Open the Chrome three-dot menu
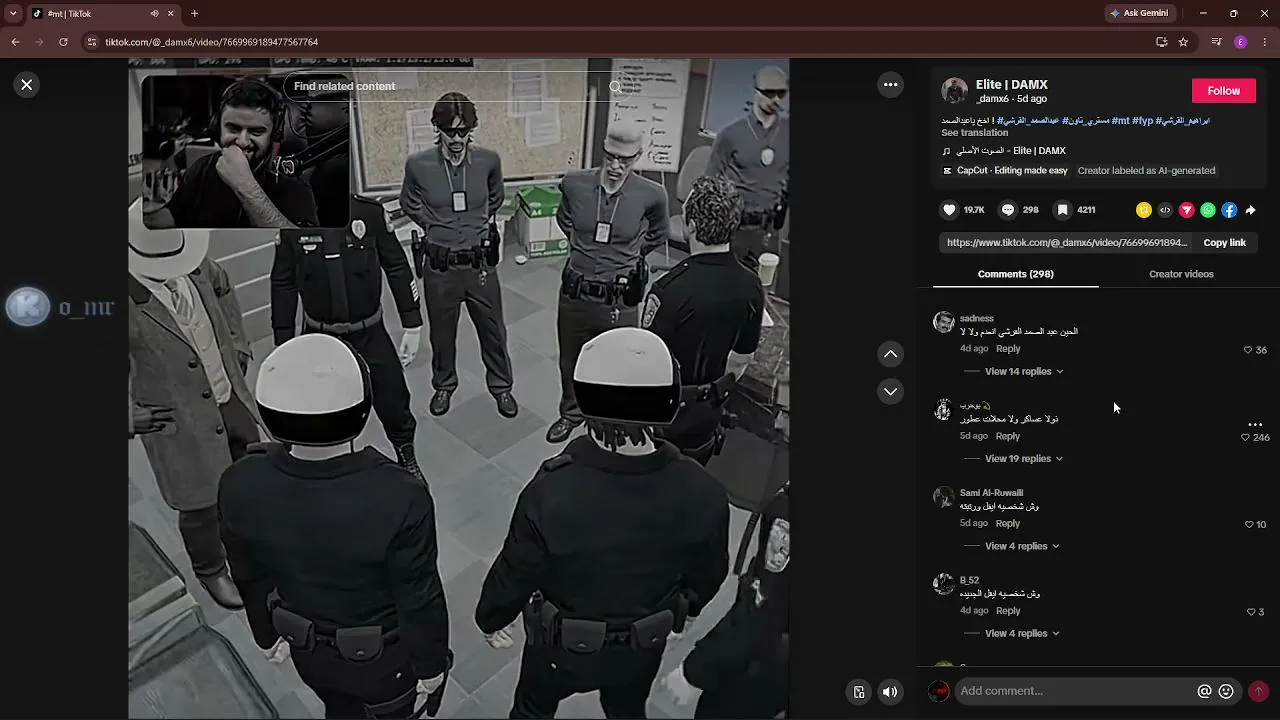1280x720 pixels. pyautogui.click(x=1265, y=42)
